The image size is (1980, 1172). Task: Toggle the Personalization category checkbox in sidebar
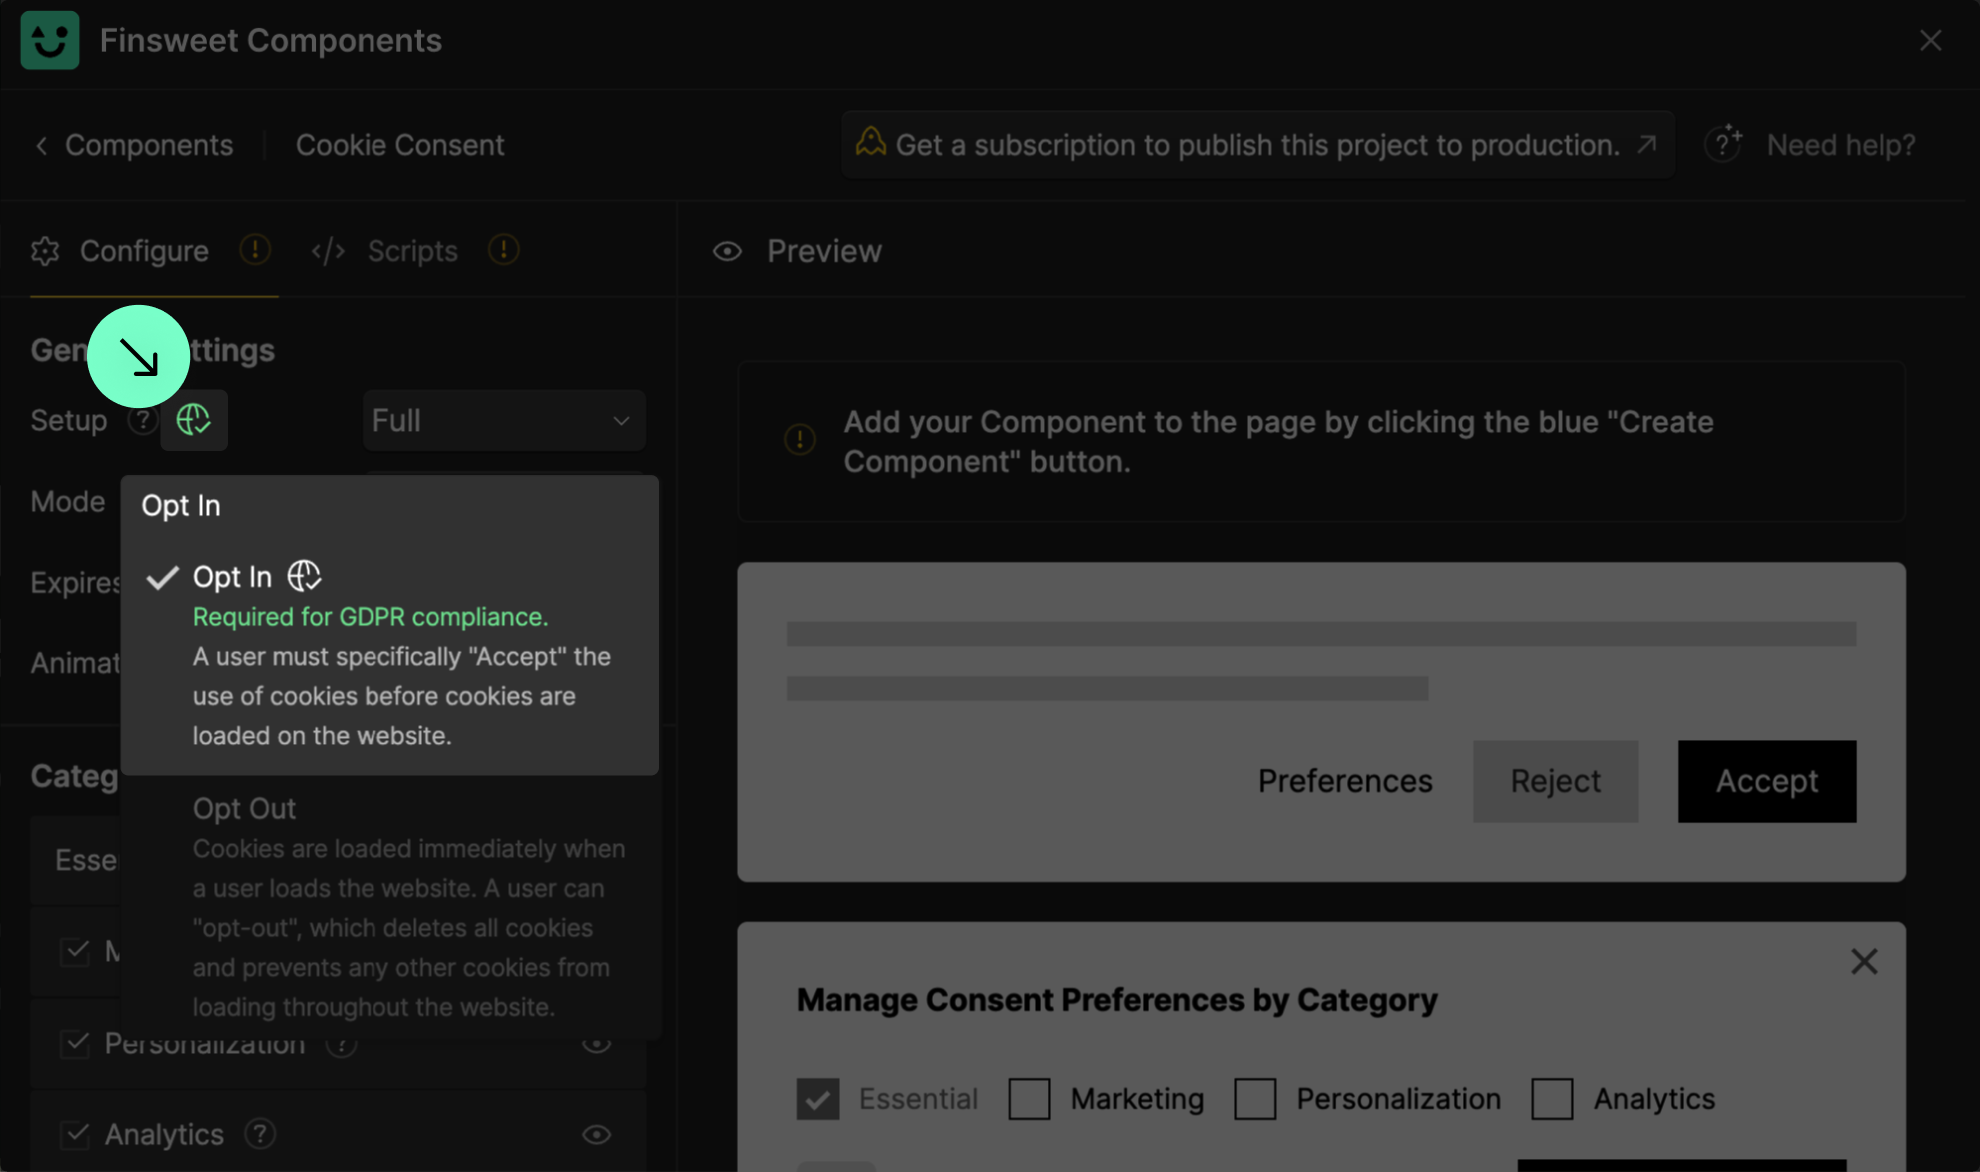tap(75, 1043)
